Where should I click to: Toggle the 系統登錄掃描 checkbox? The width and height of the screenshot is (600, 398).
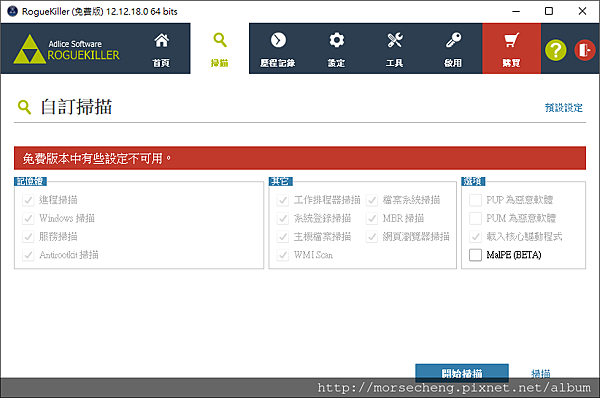pos(283,218)
